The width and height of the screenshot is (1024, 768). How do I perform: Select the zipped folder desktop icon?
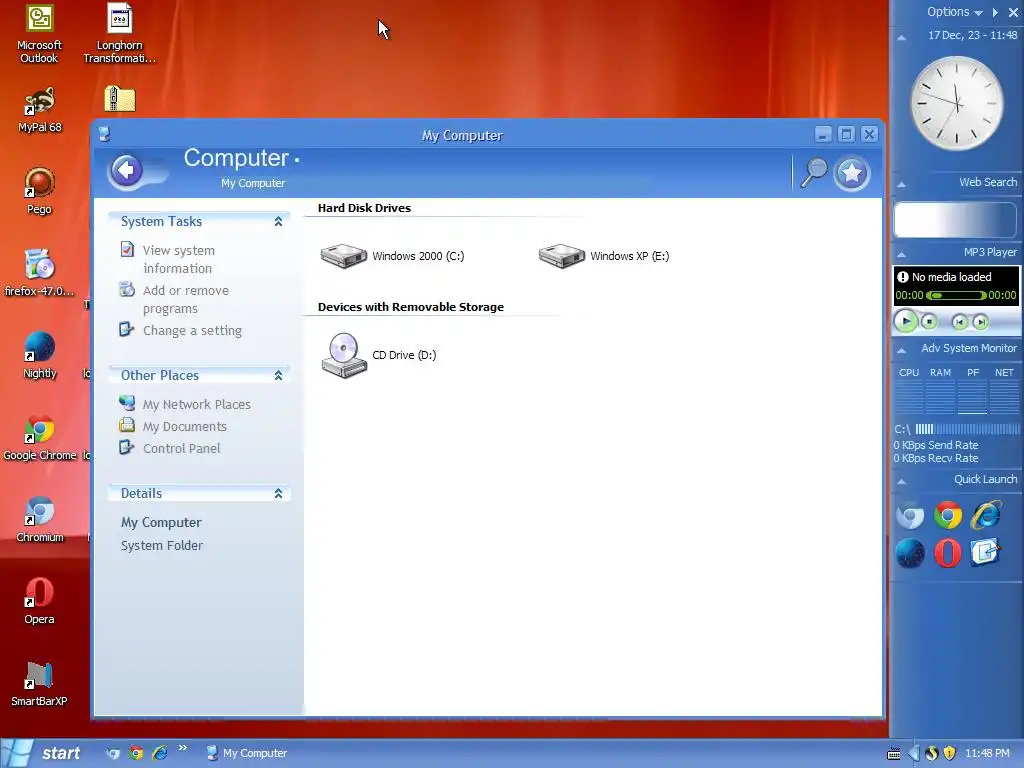(x=120, y=99)
